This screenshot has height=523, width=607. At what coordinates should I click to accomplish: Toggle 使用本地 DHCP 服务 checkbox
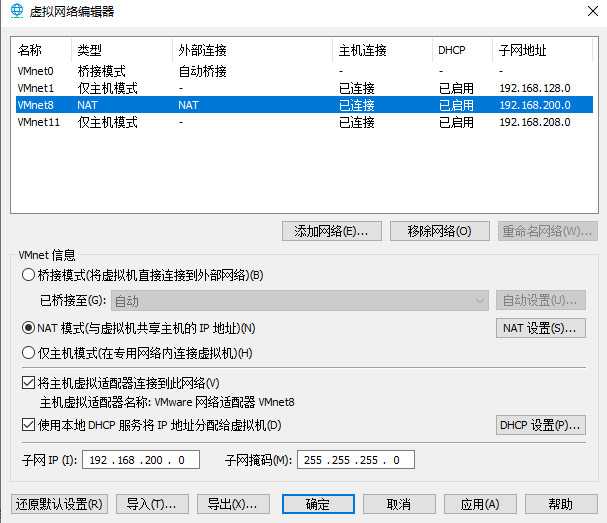(29, 425)
